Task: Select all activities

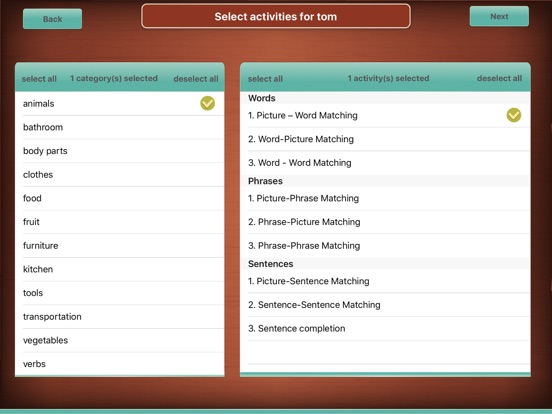Action: [x=265, y=79]
